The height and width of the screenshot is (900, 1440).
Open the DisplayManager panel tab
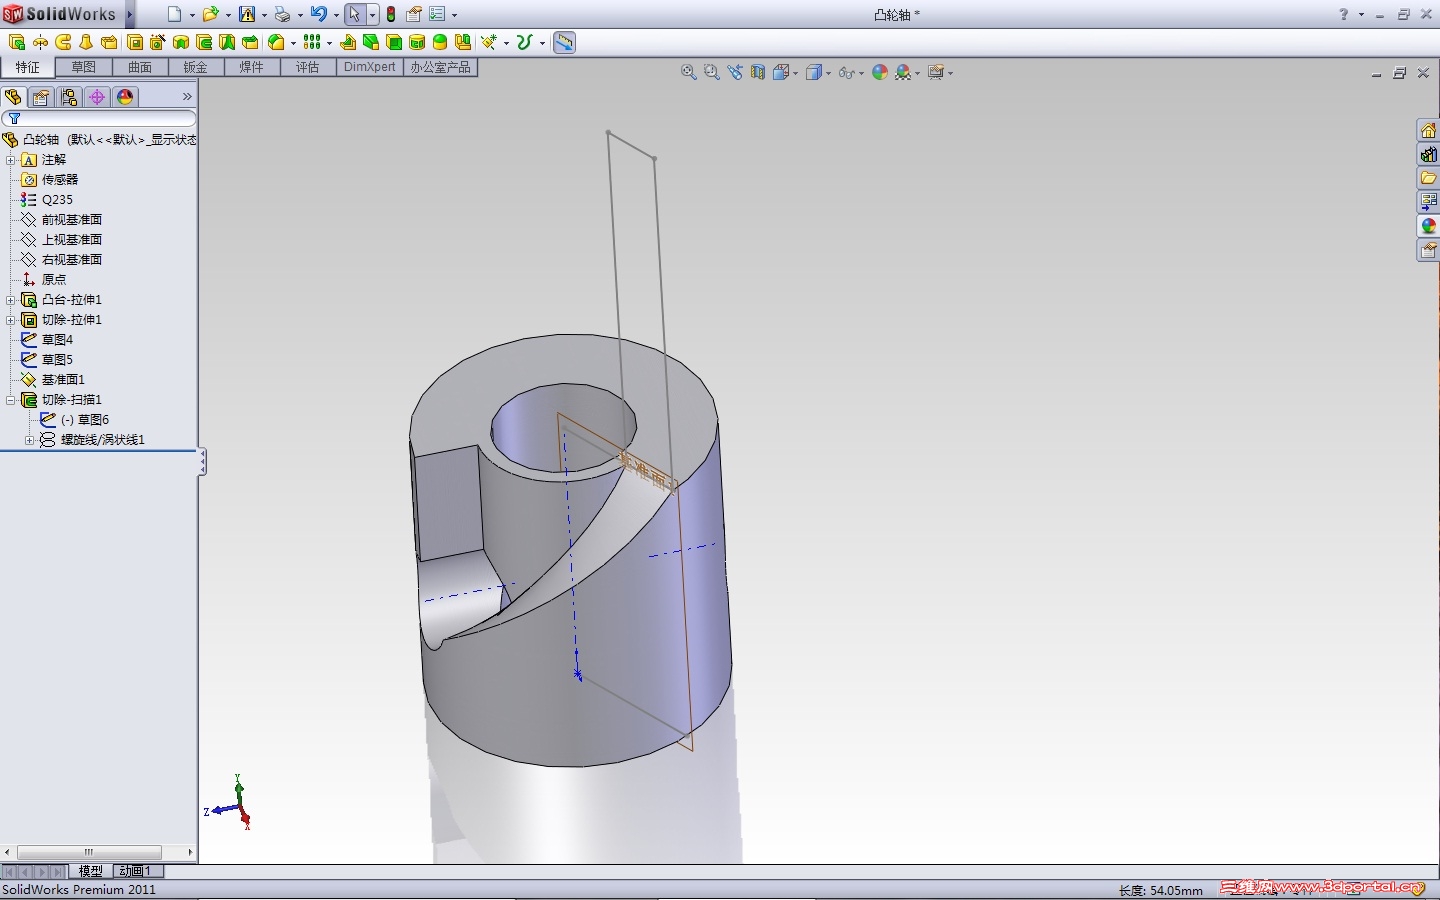click(x=125, y=97)
